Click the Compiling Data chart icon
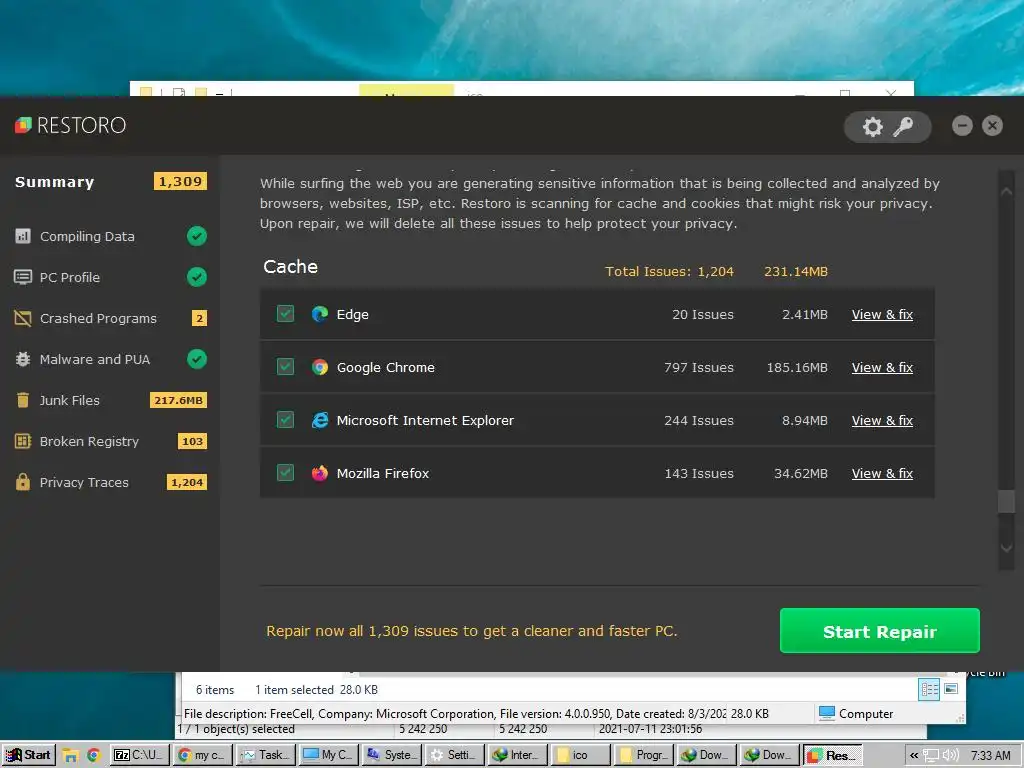Viewport: 1024px width, 768px height. pos(23,236)
